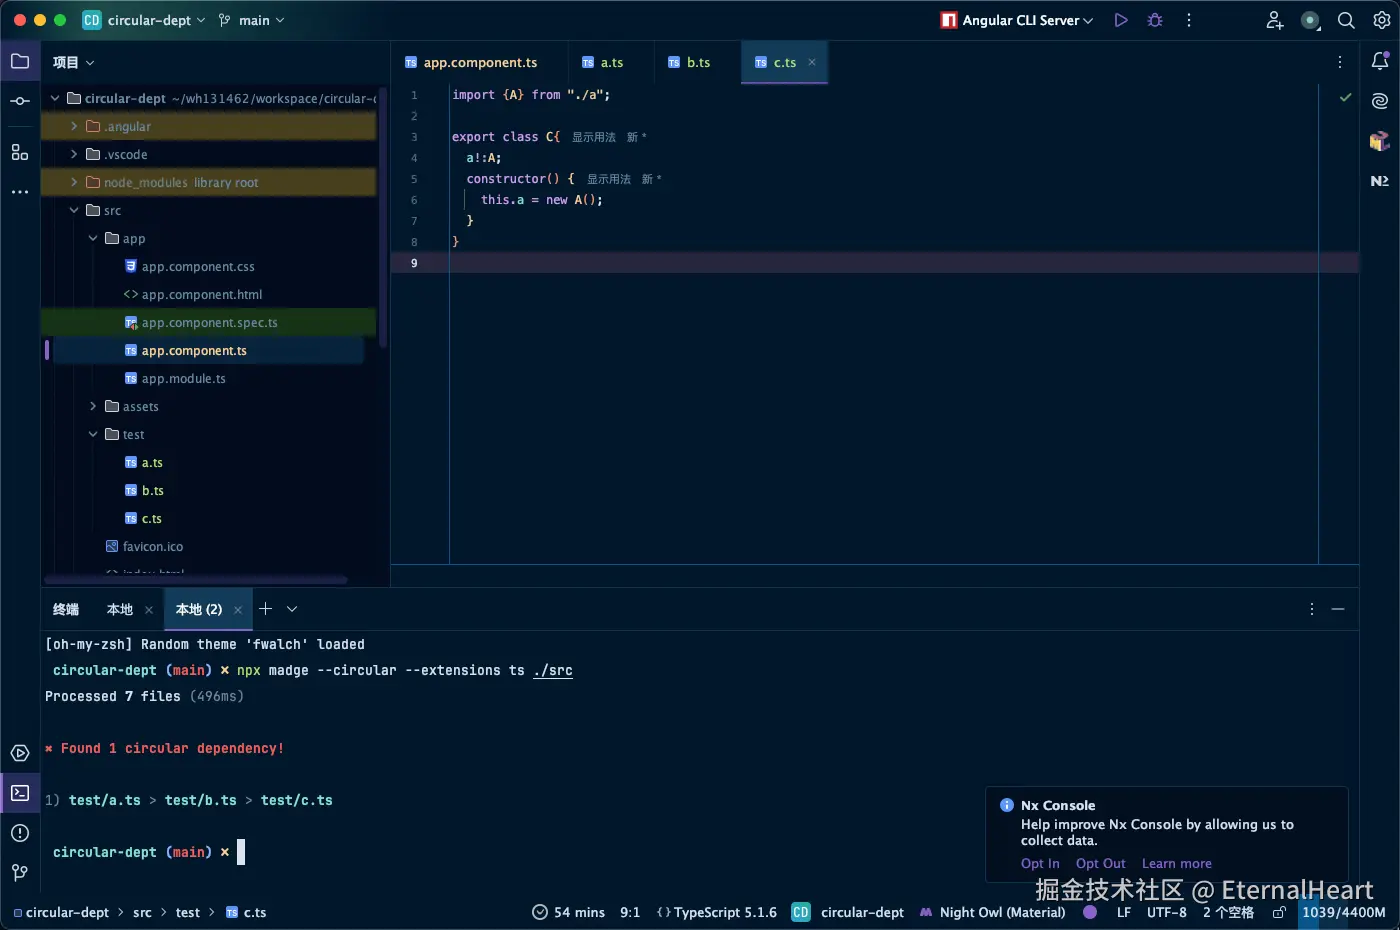The height and width of the screenshot is (930, 1400).
Task: Open the Problems tool window icon
Action: click(20, 833)
